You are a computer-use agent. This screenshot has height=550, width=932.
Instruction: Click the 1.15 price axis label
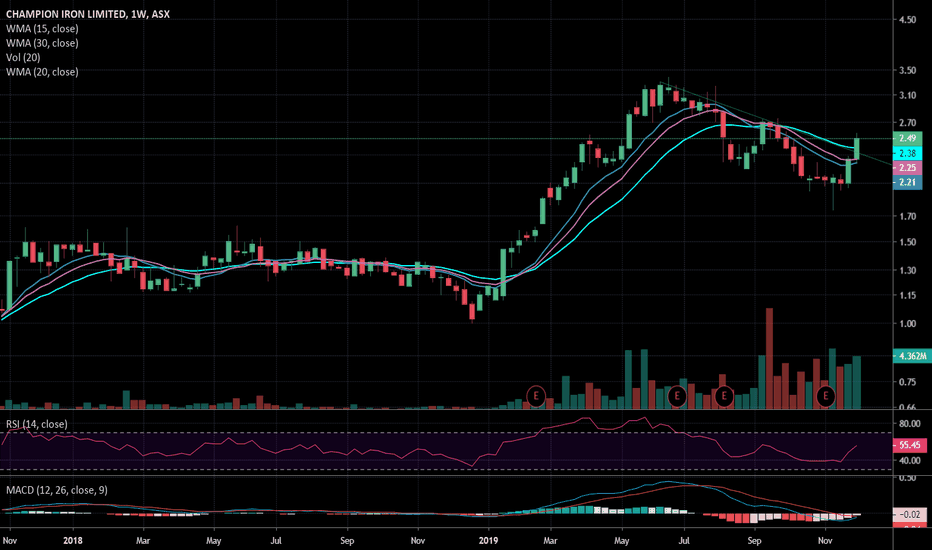[x=908, y=296]
